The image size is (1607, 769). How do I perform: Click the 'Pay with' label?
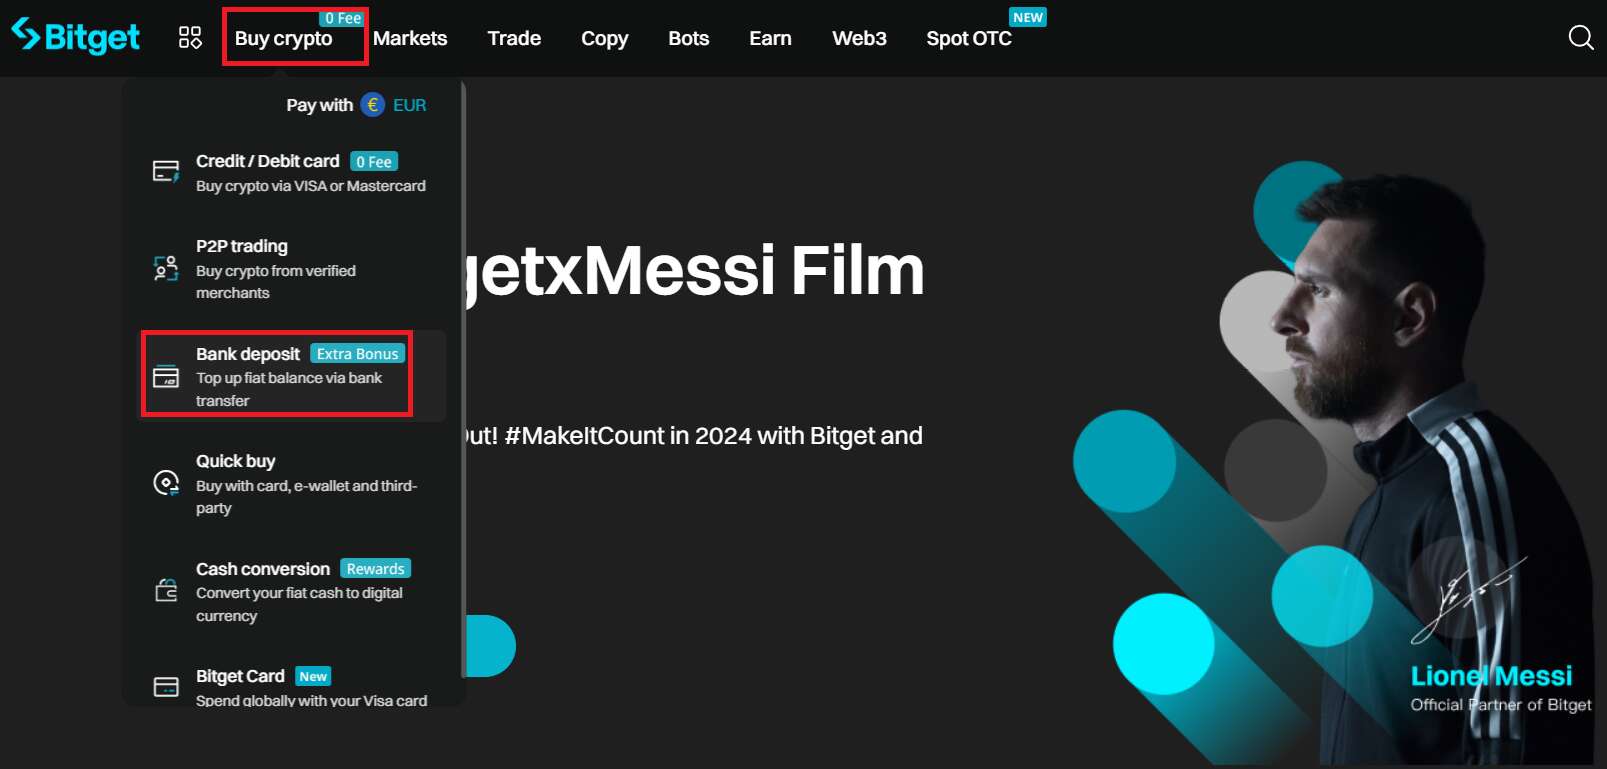click(319, 105)
